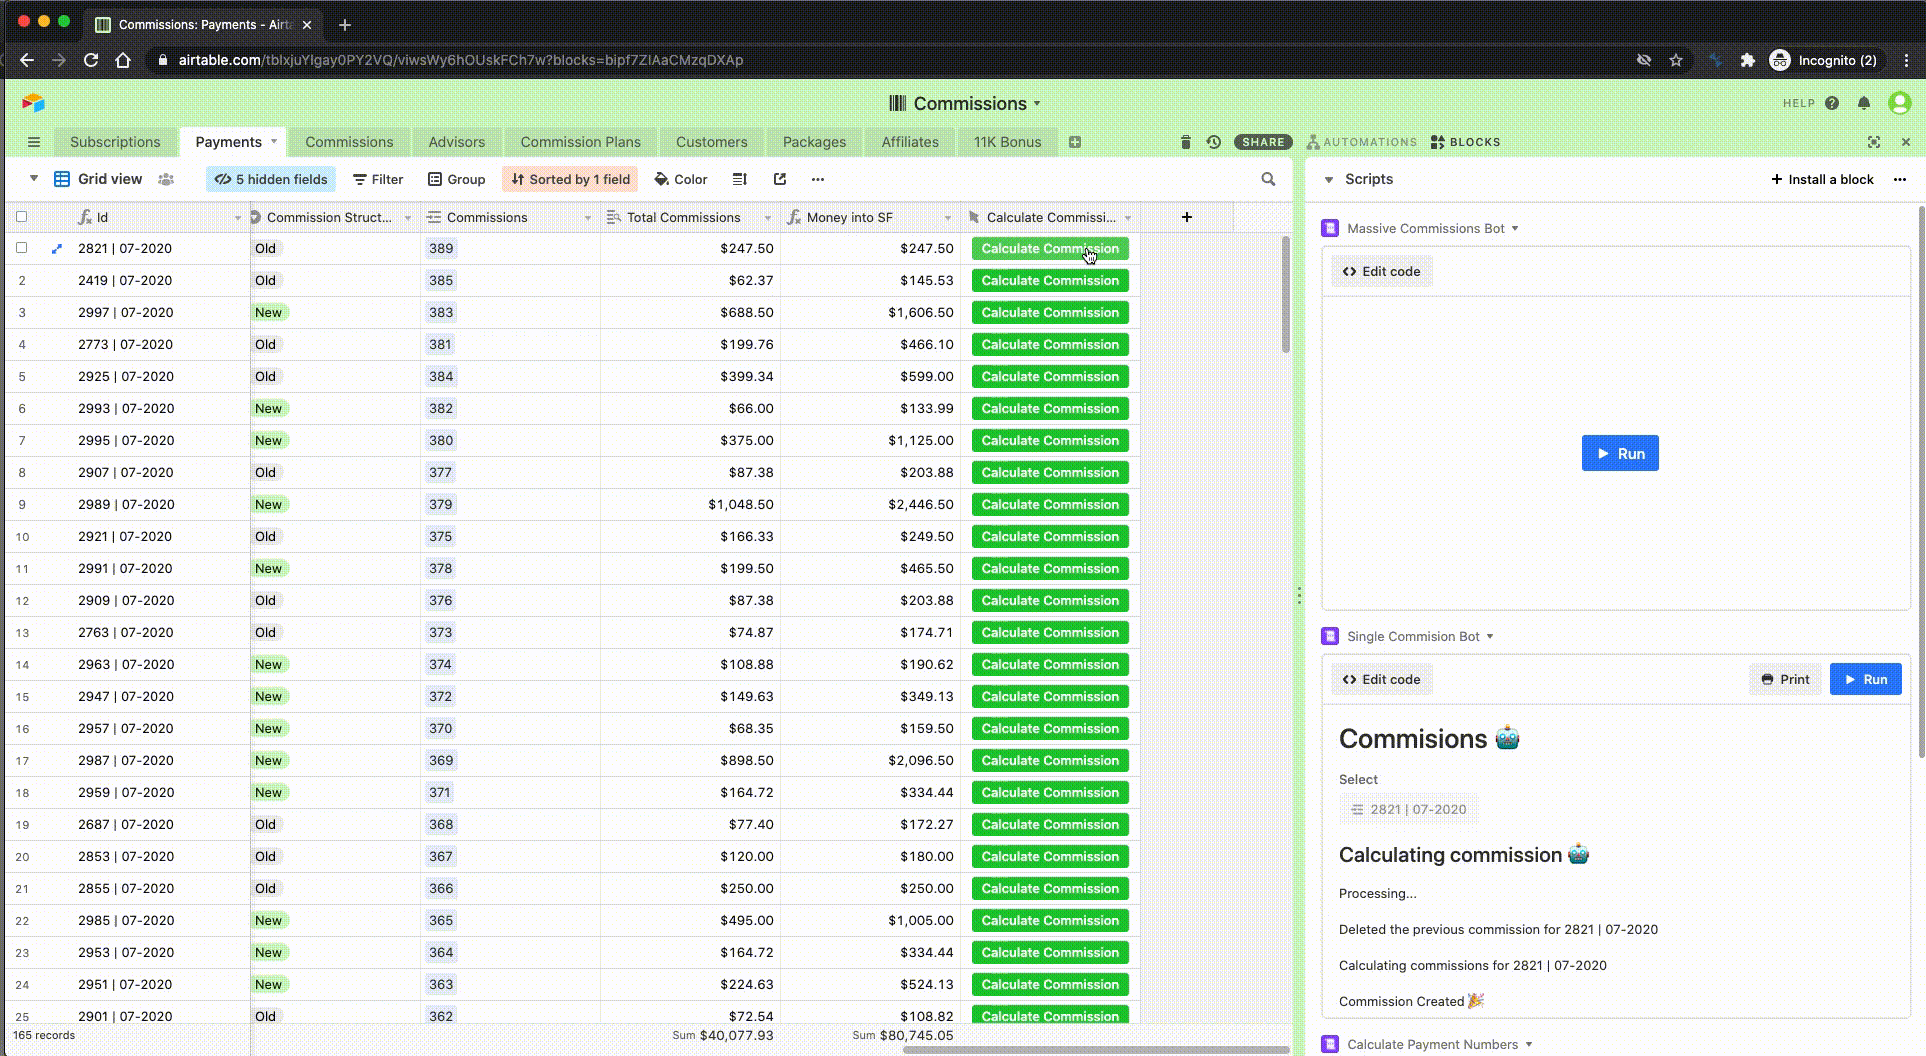This screenshot has height=1056, width=1926.
Task: Check the row checkbox for 2821 | 07-2020
Action: click(x=22, y=248)
